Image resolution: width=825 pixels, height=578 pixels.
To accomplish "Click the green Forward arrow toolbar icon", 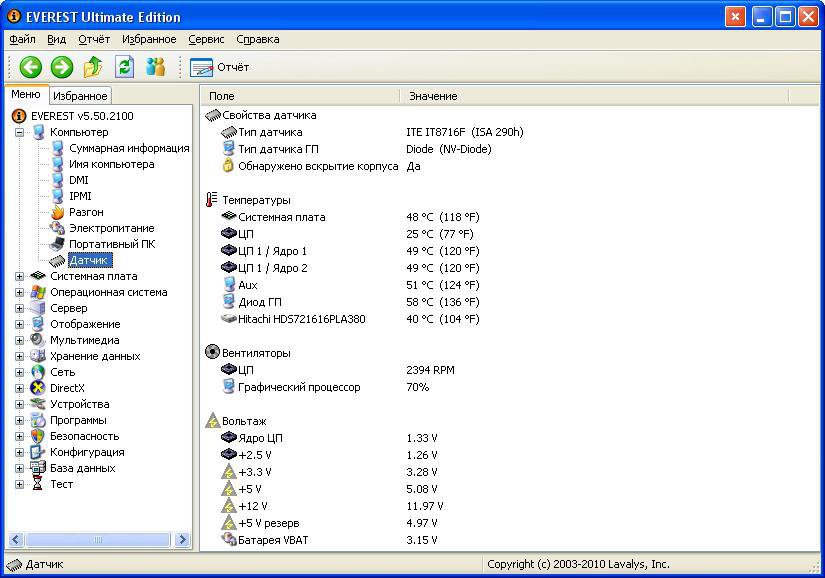I will pos(62,67).
